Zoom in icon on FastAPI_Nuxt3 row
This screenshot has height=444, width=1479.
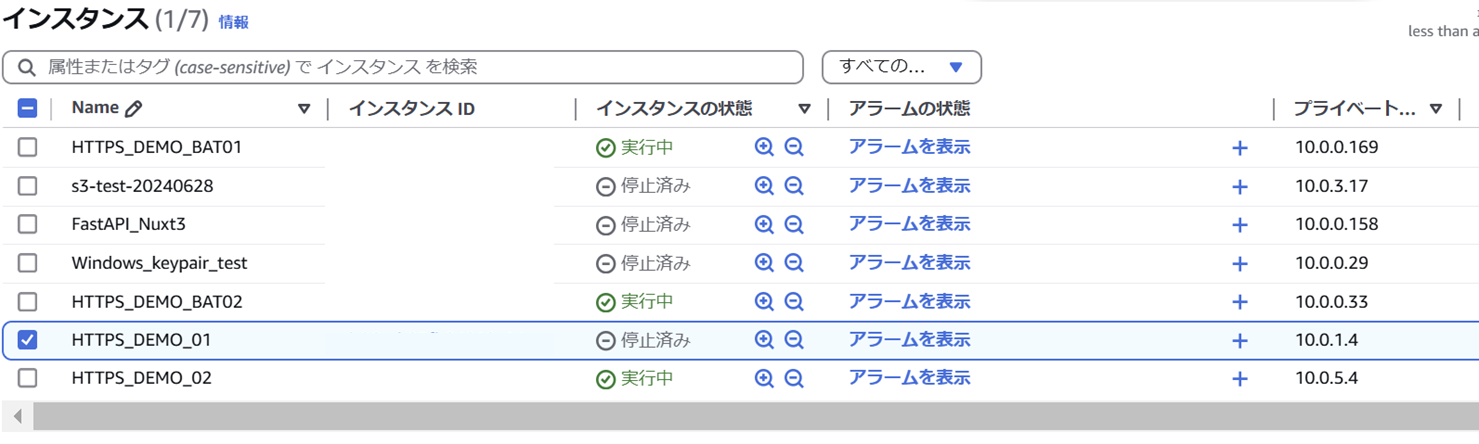(764, 224)
